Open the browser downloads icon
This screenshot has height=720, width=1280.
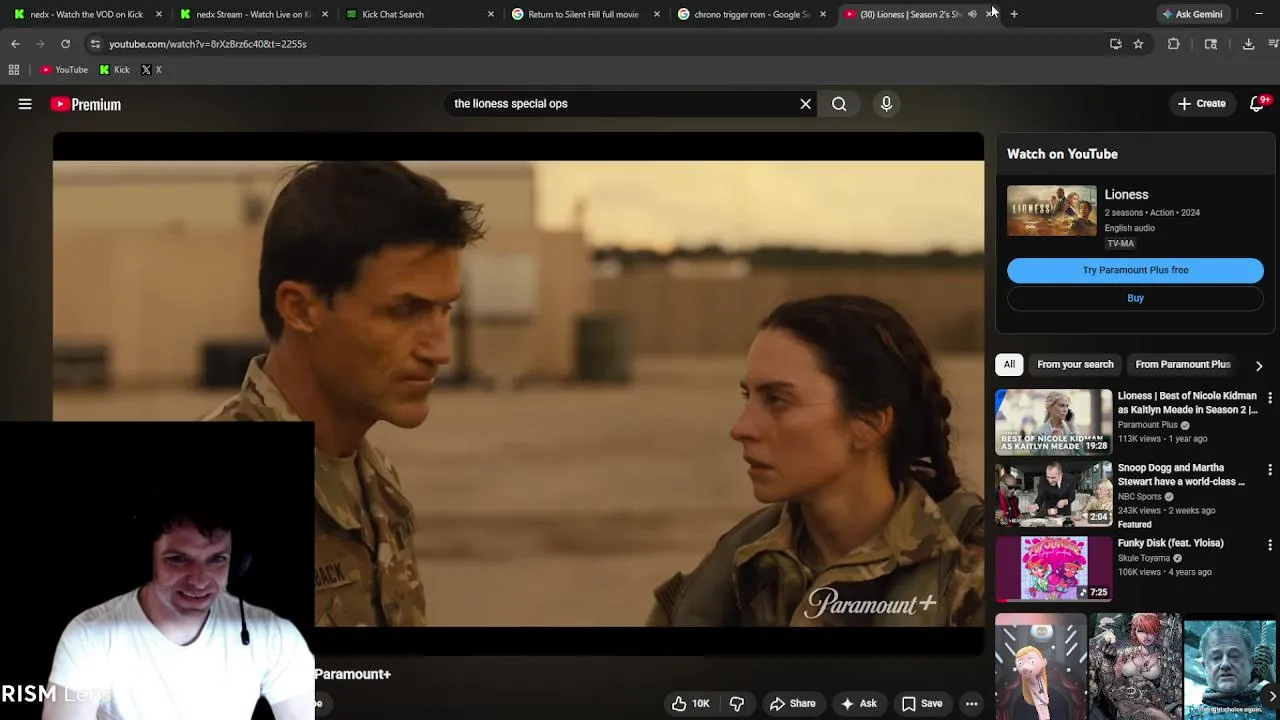tap(1248, 44)
